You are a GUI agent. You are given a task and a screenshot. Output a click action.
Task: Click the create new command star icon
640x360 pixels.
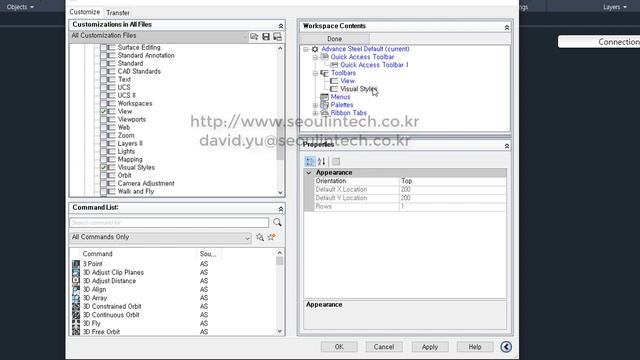click(x=272, y=237)
